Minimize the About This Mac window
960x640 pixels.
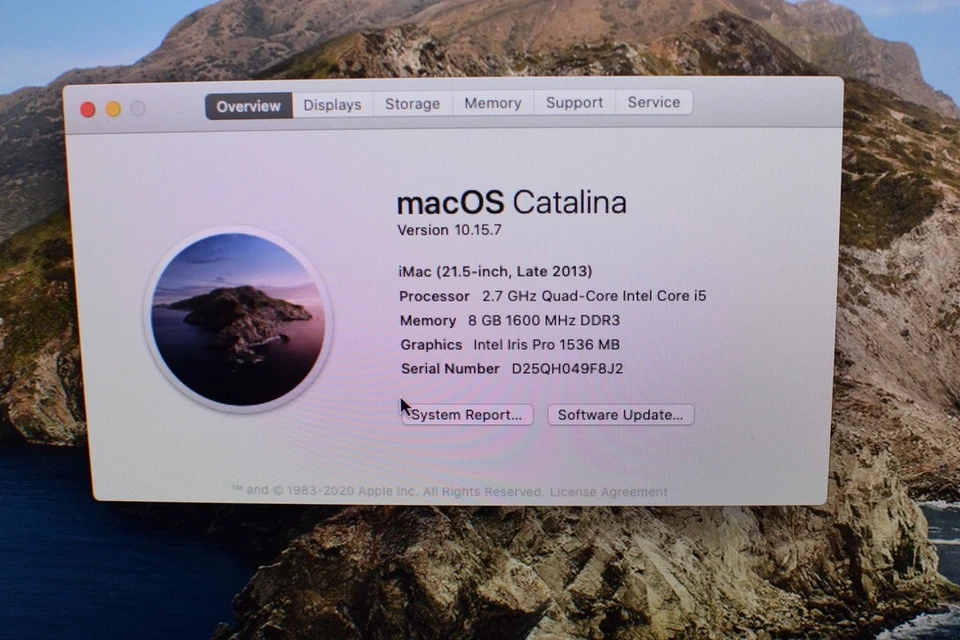coord(113,109)
